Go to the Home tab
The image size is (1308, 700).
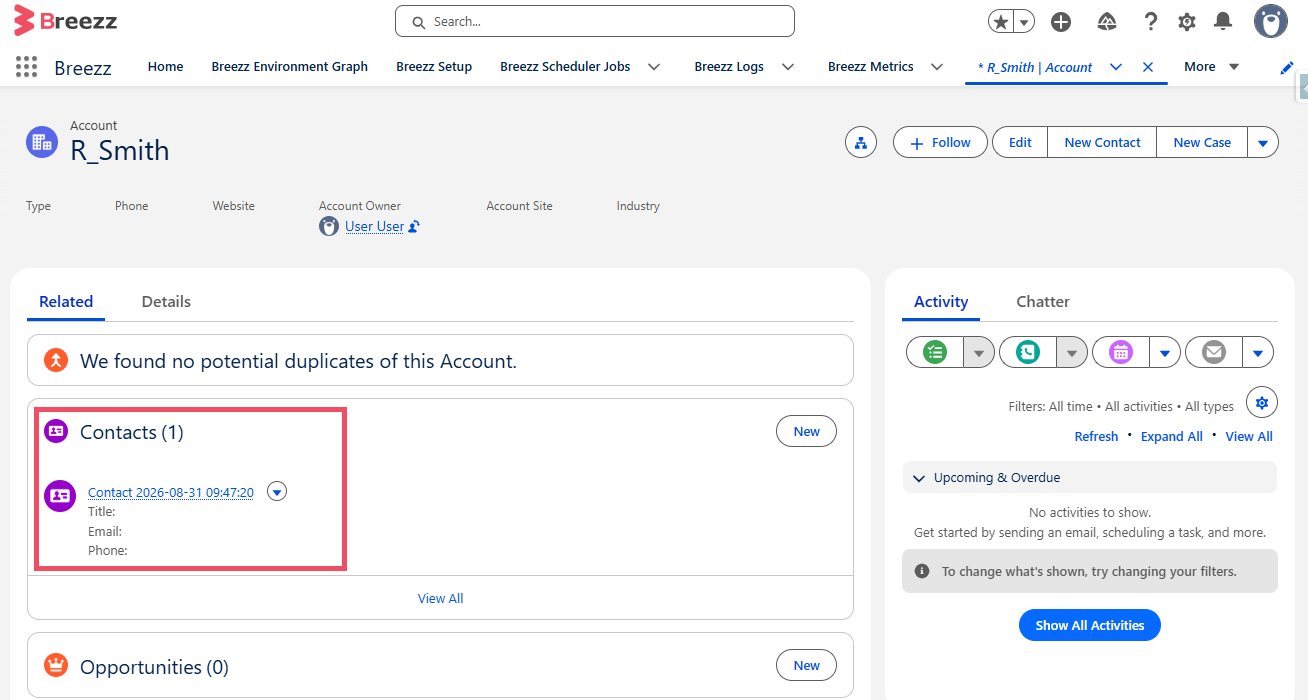click(x=165, y=67)
